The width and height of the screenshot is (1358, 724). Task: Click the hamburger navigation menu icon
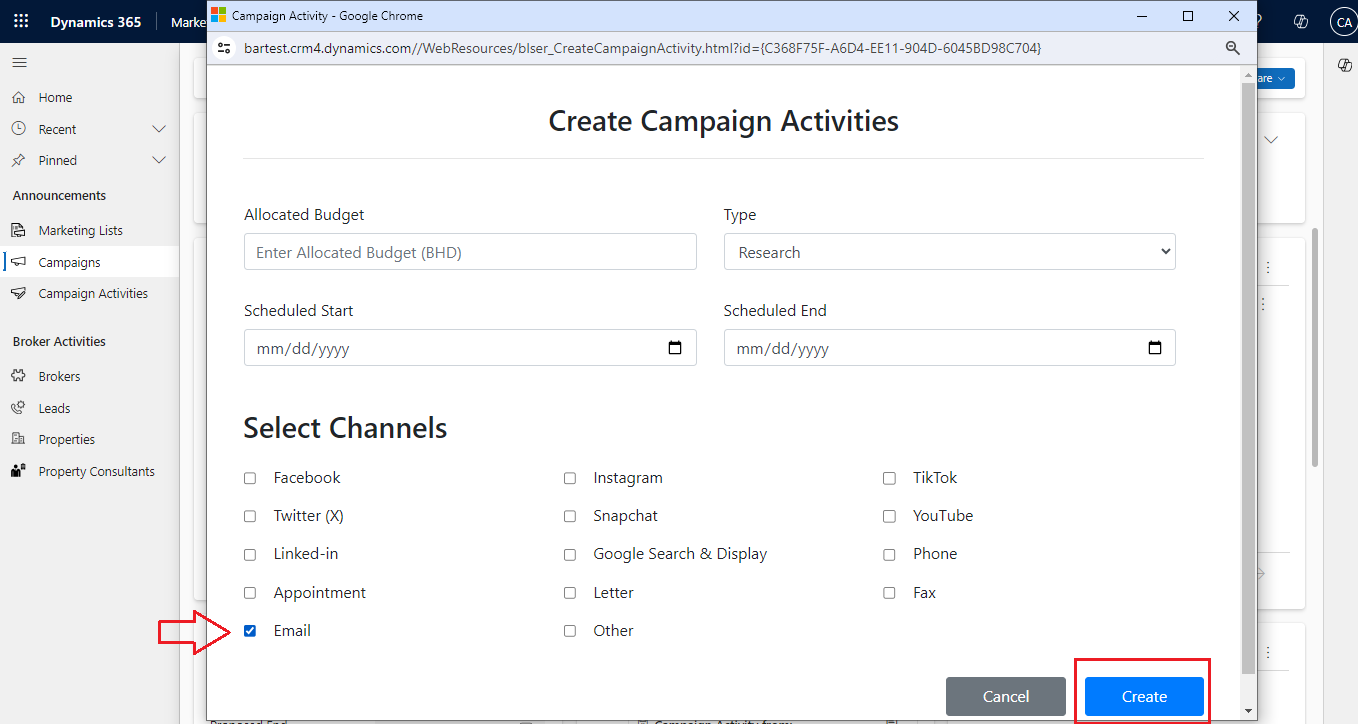click(19, 62)
